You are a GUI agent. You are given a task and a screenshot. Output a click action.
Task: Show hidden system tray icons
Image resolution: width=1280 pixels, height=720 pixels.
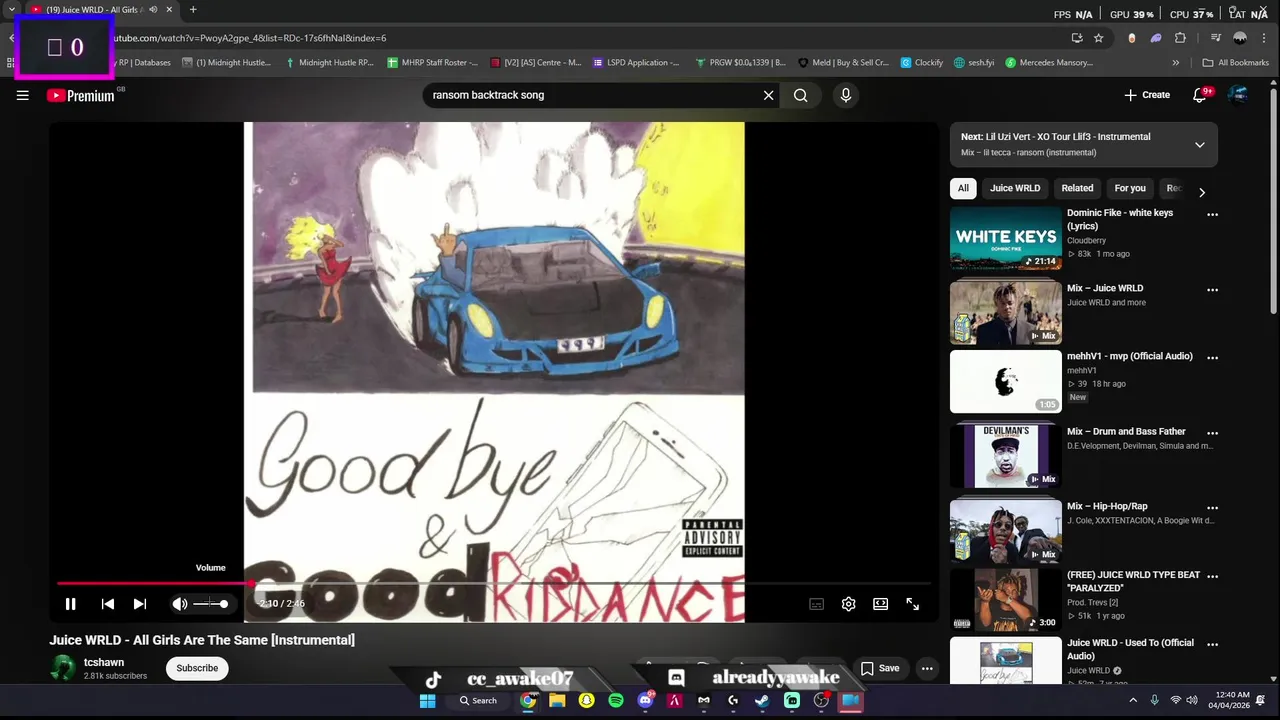click(x=1133, y=700)
